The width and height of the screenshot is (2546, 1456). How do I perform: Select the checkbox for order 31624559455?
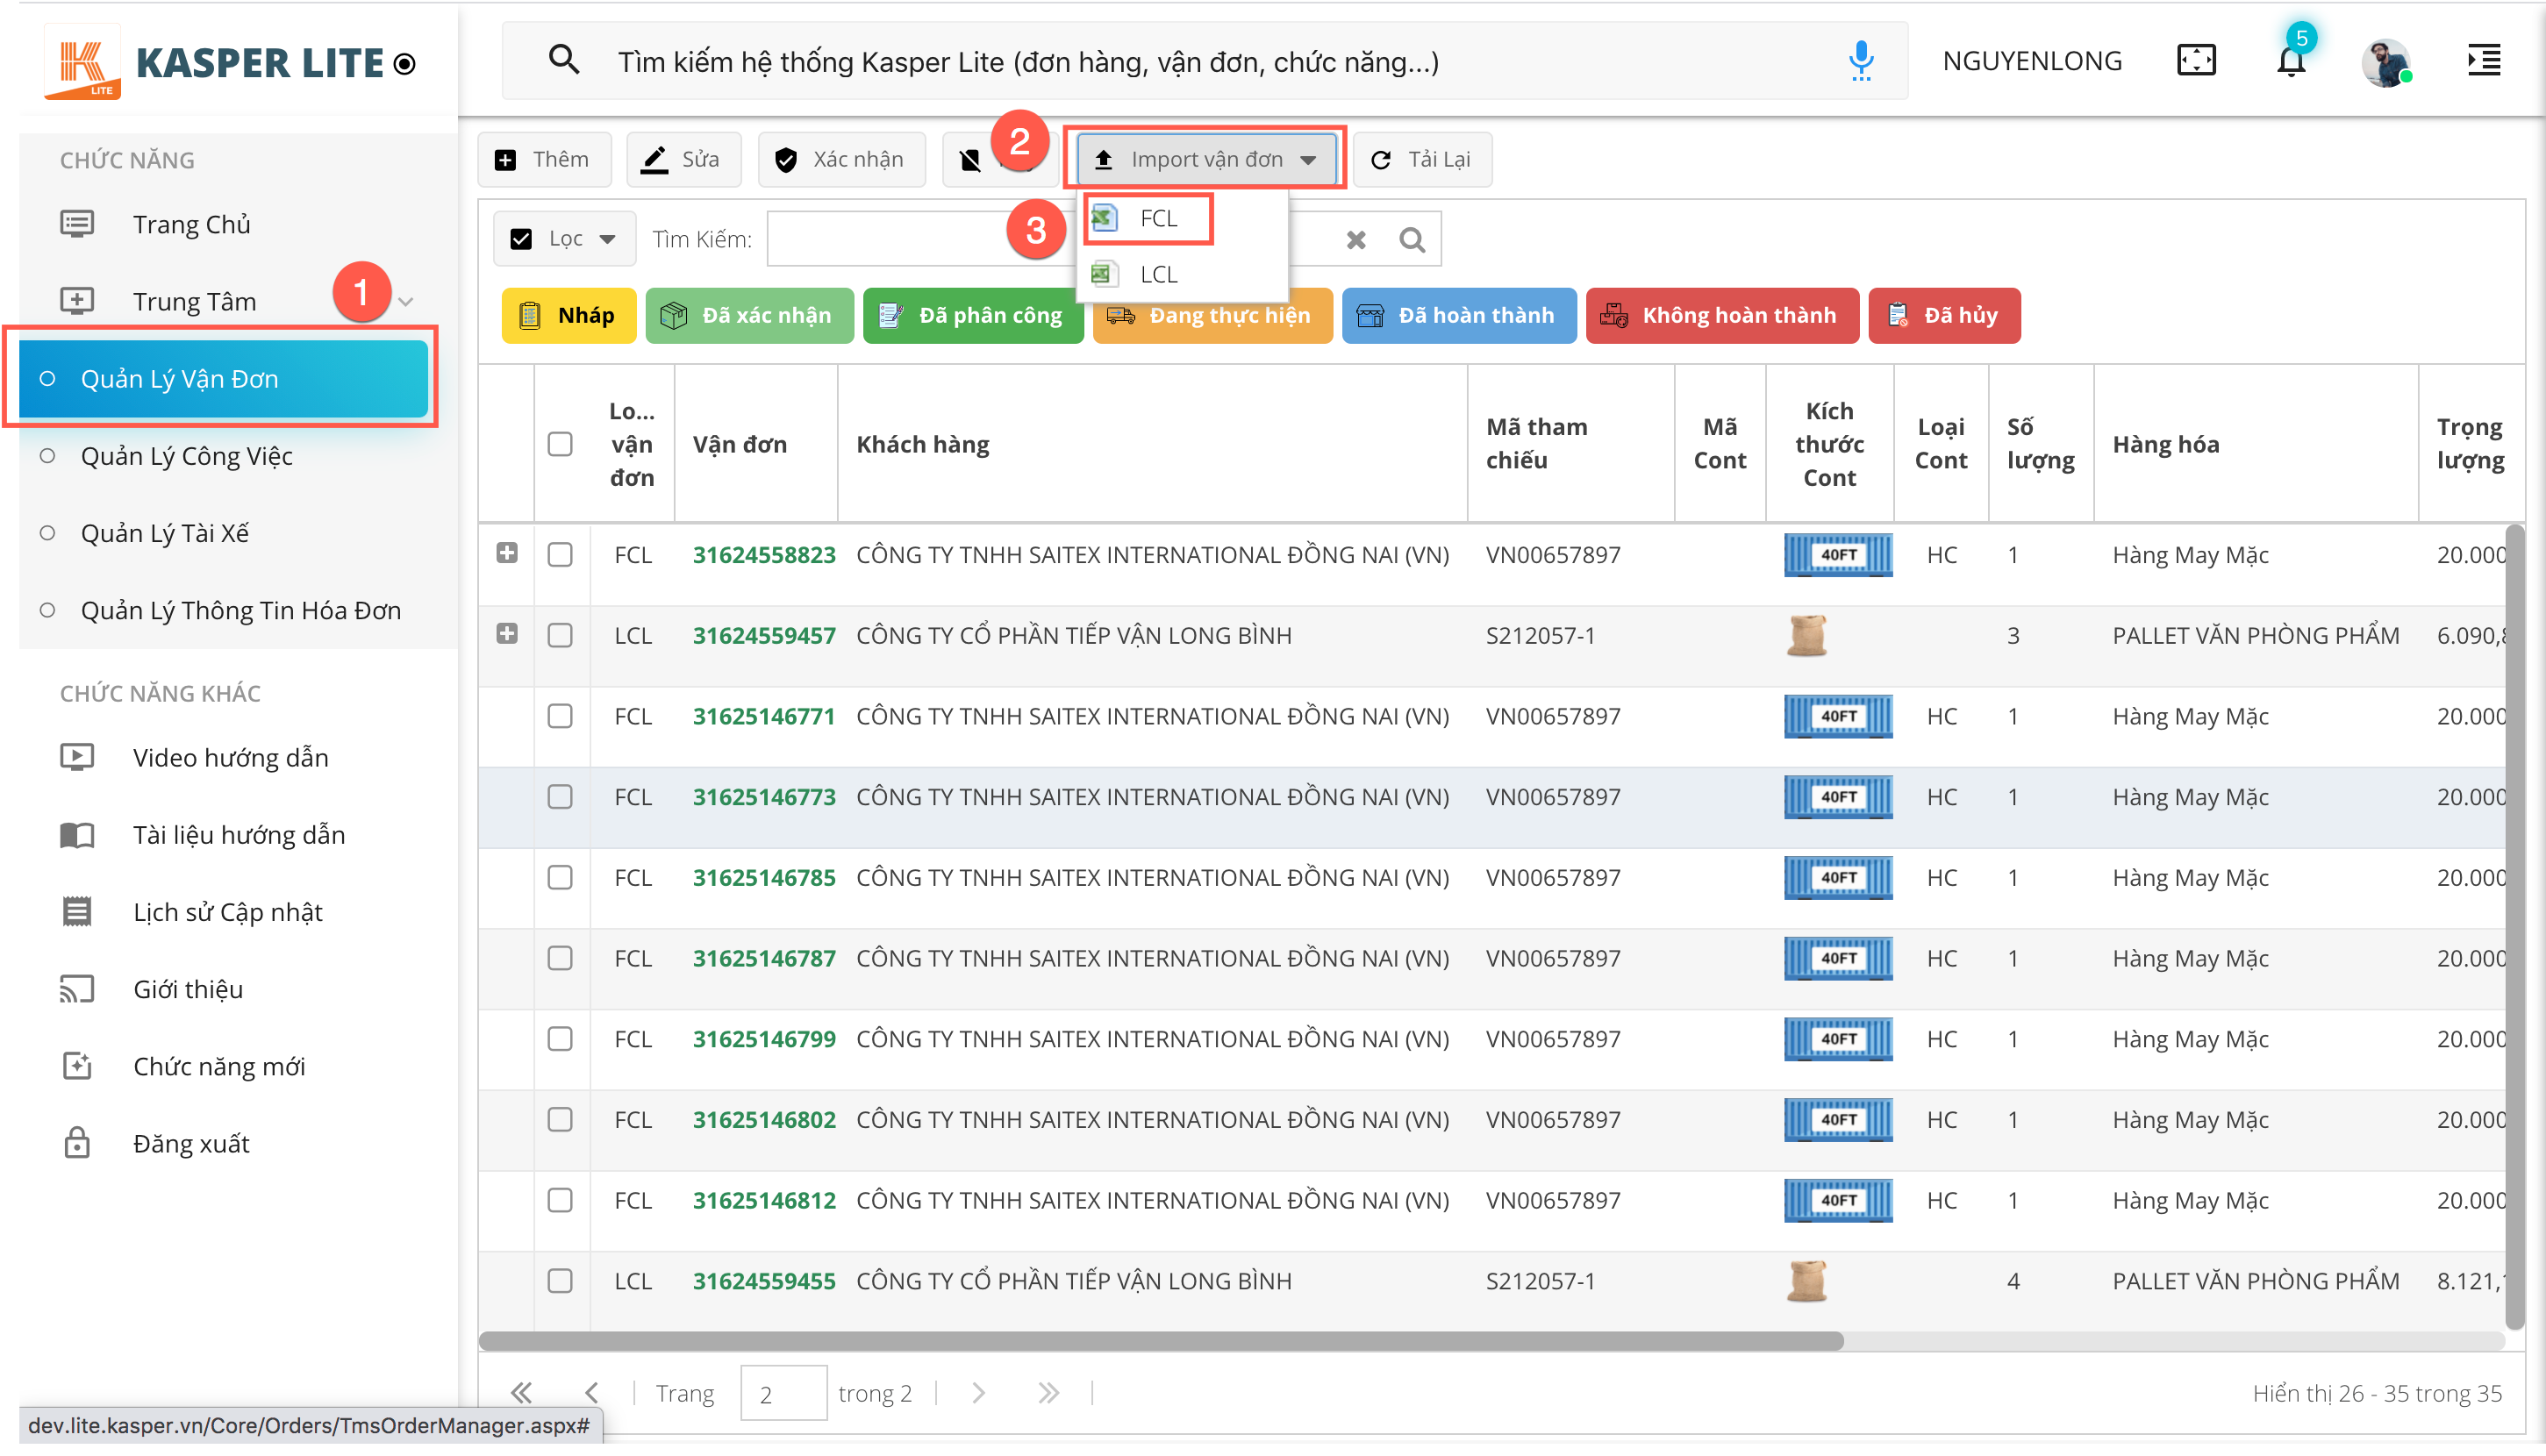pyautogui.click(x=560, y=1281)
